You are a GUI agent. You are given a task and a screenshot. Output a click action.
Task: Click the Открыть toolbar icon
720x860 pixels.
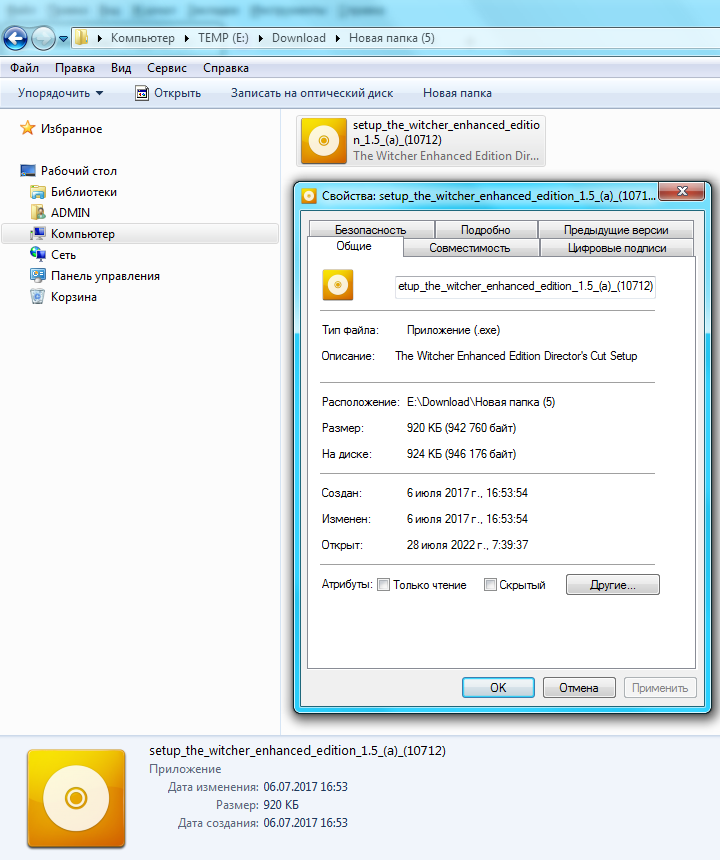click(142, 93)
